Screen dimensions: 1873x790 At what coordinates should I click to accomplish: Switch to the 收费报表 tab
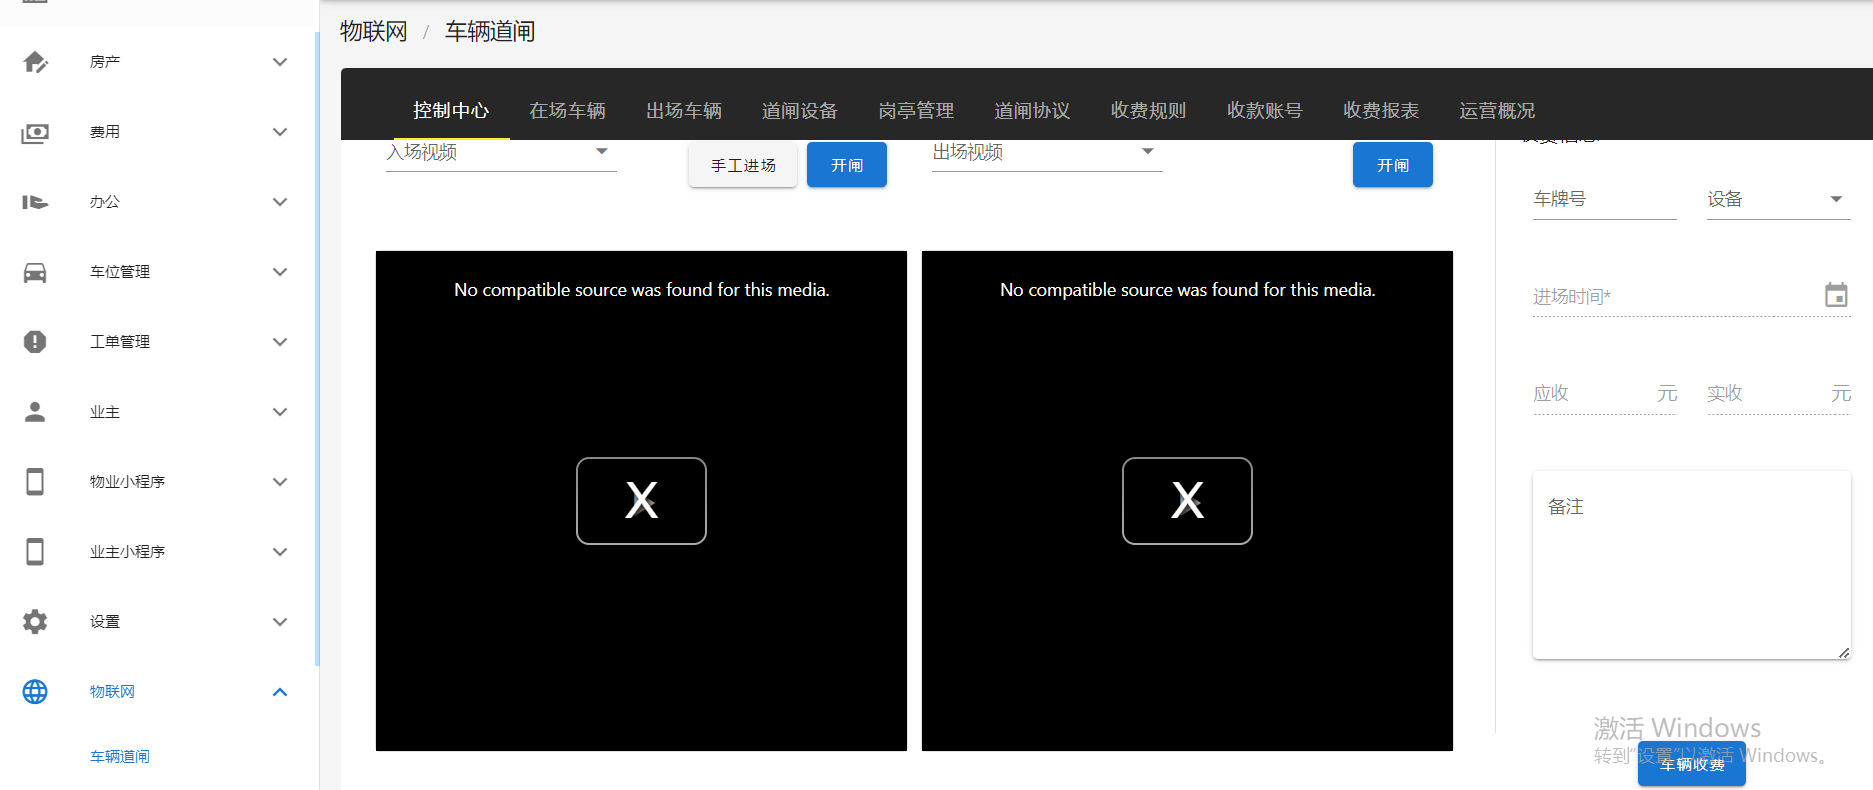[x=1381, y=111]
